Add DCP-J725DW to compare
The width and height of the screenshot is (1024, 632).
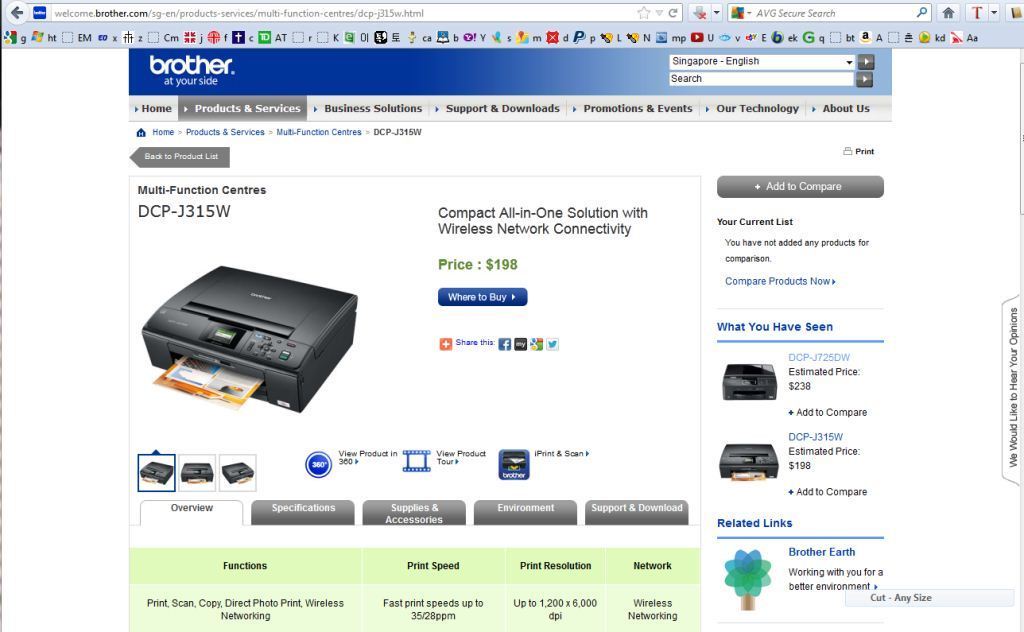coord(827,413)
